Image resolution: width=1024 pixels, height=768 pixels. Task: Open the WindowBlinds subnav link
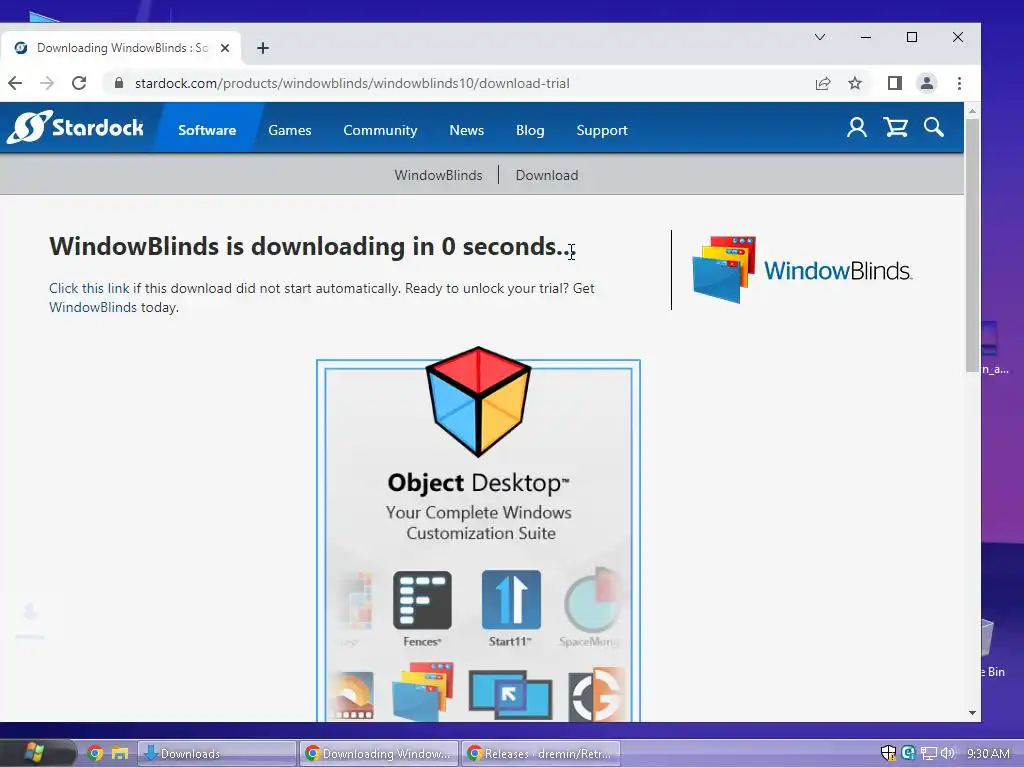click(x=438, y=175)
